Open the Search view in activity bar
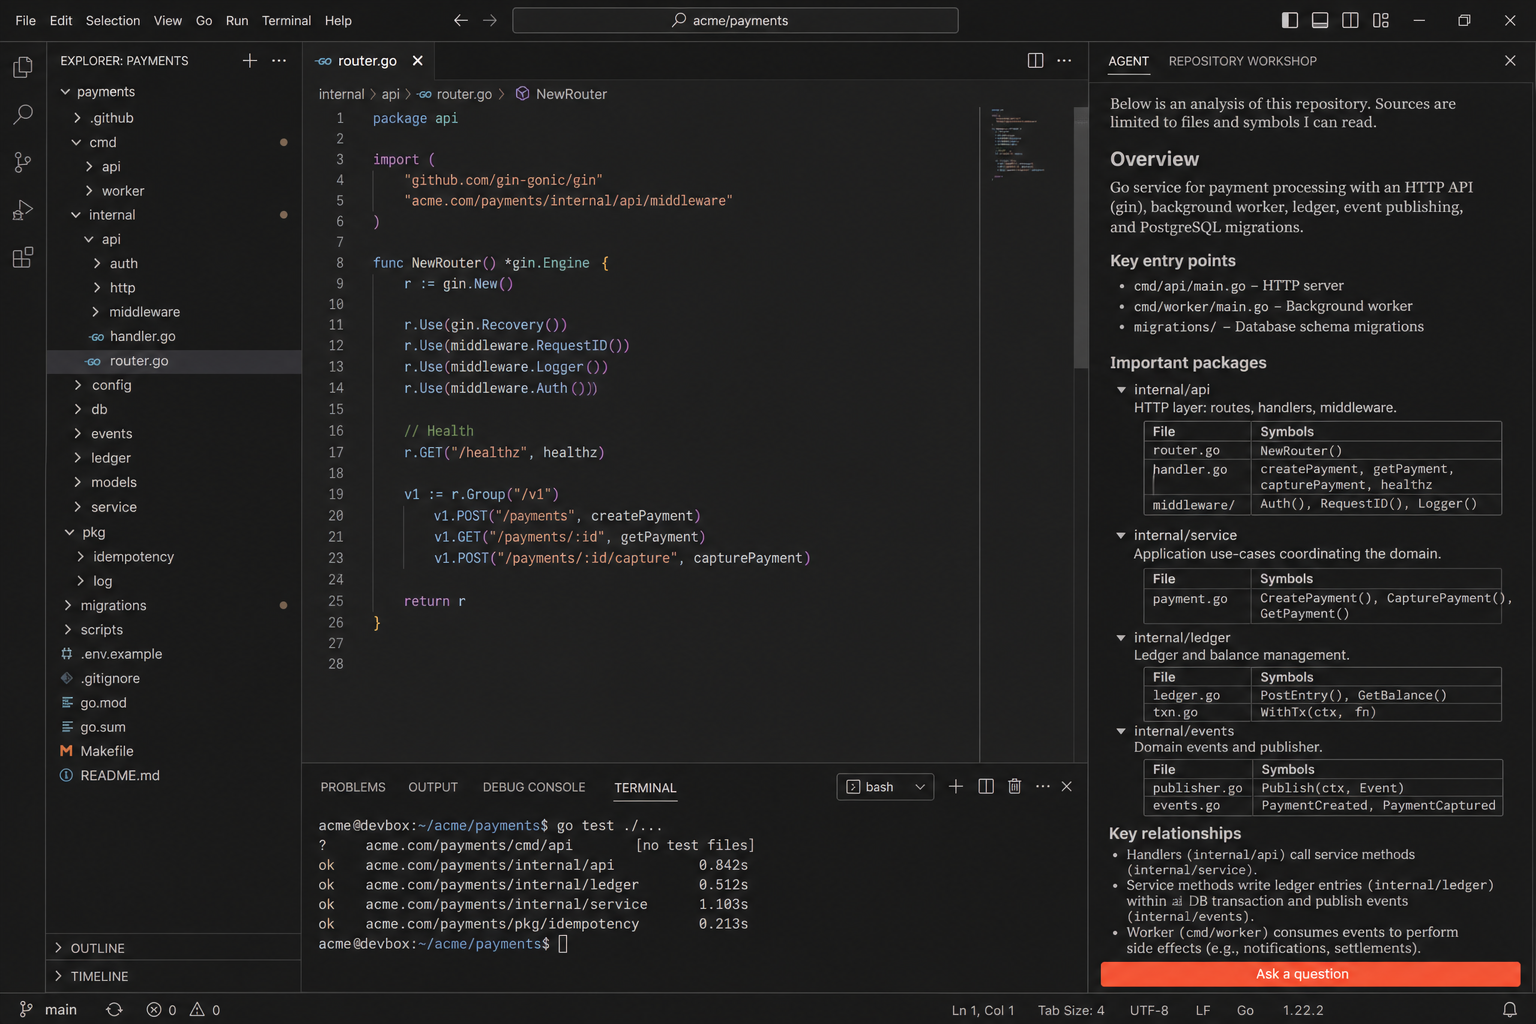This screenshot has height=1024, width=1536. 22,115
